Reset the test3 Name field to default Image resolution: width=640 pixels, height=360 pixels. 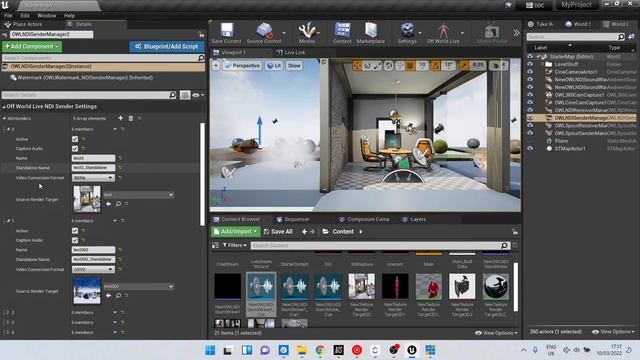click(120, 158)
